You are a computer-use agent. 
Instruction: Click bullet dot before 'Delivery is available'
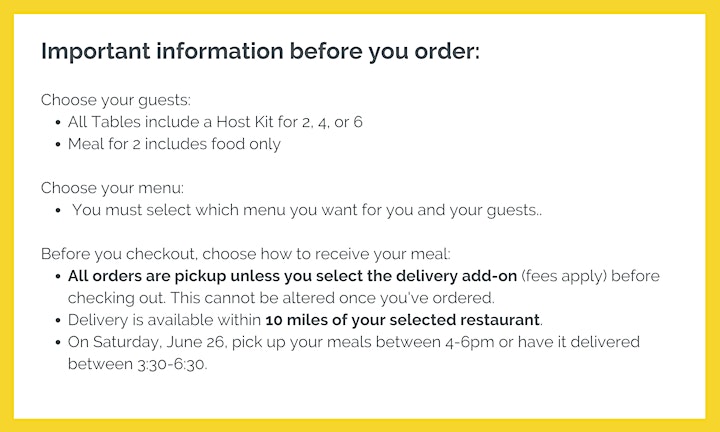click(58, 321)
